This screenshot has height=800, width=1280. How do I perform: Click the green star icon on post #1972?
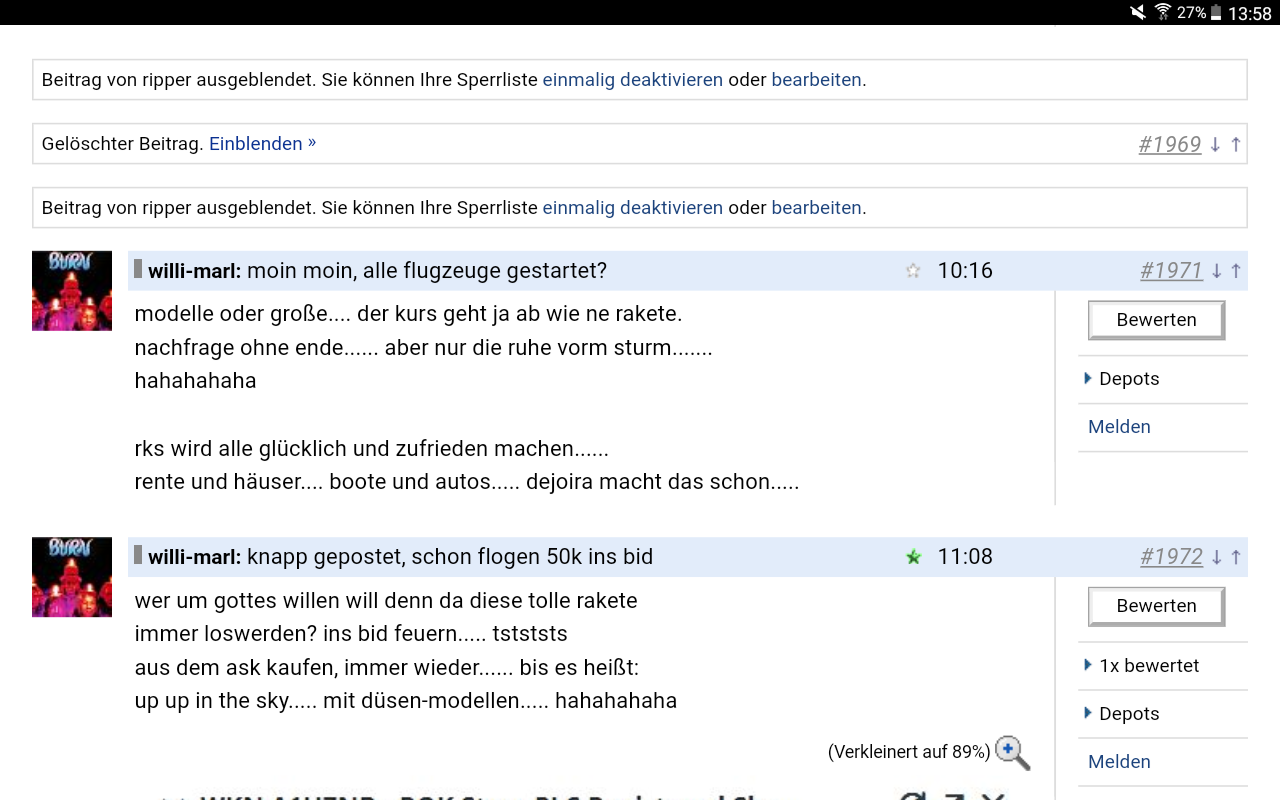click(912, 557)
